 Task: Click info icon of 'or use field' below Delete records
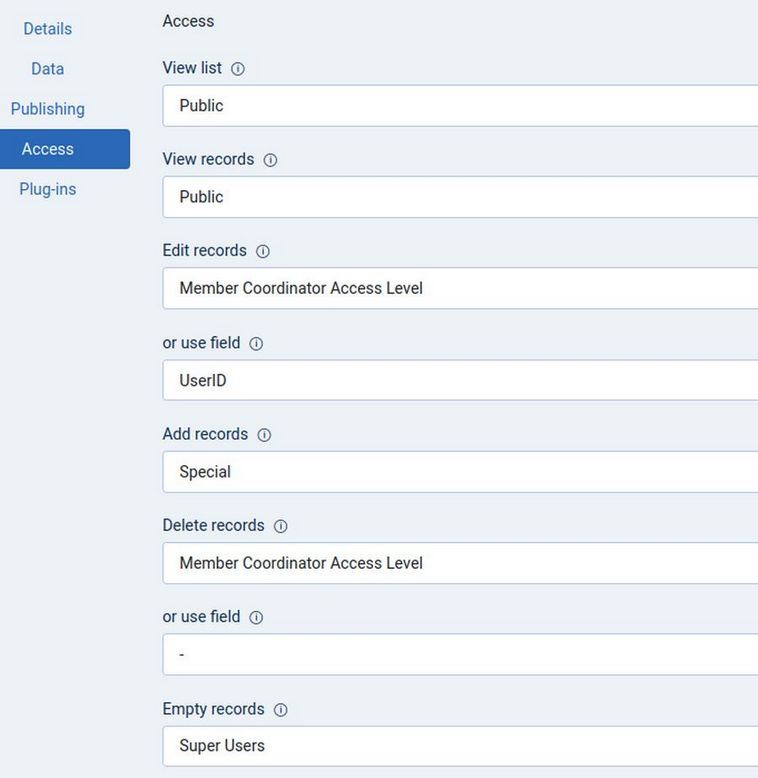pos(256,618)
